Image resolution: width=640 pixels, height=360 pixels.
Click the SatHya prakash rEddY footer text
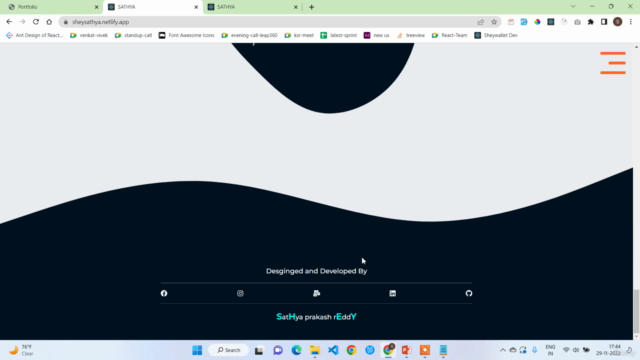(316, 317)
